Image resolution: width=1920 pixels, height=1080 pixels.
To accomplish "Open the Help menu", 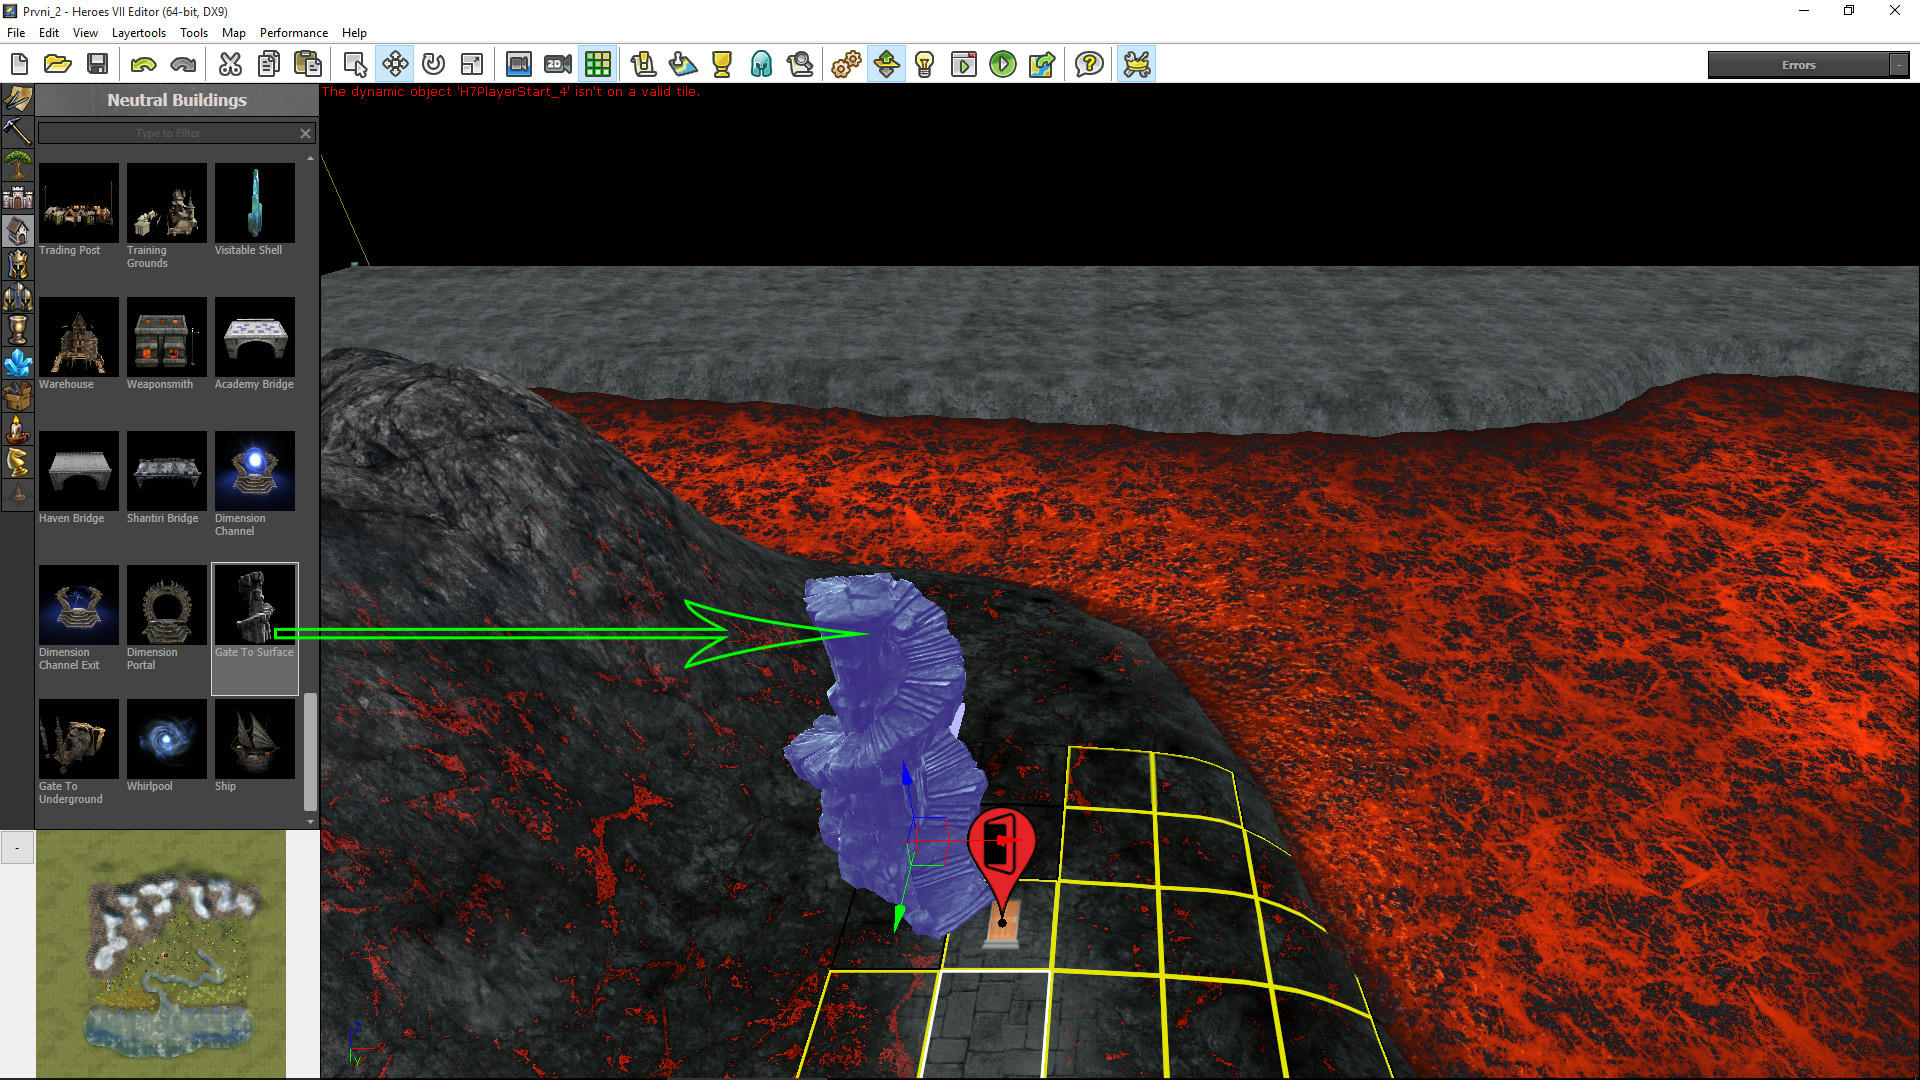I will click(x=354, y=33).
